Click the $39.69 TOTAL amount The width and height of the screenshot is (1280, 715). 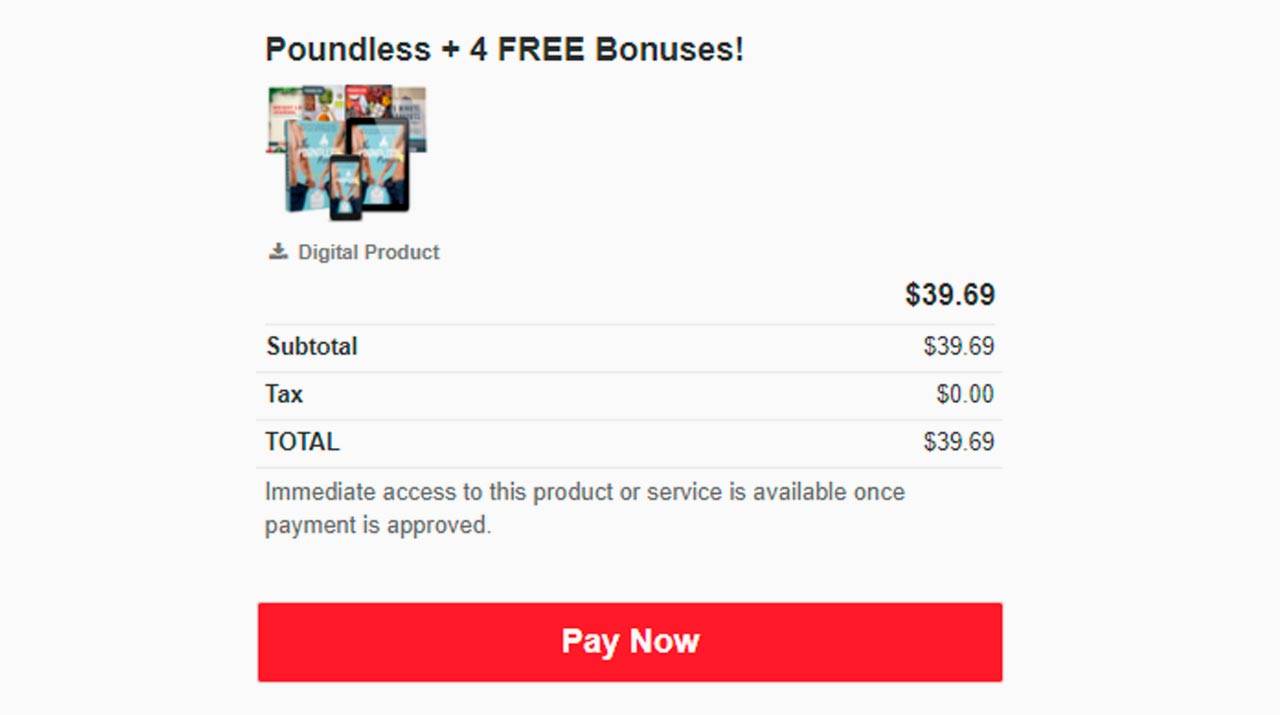tap(958, 442)
